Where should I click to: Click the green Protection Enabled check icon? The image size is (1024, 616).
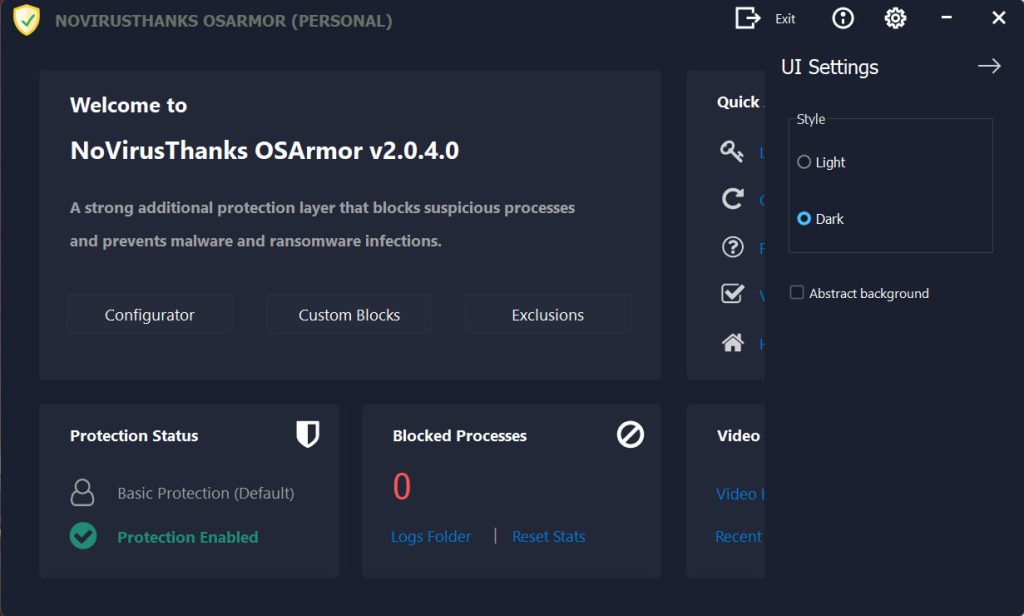point(83,536)
